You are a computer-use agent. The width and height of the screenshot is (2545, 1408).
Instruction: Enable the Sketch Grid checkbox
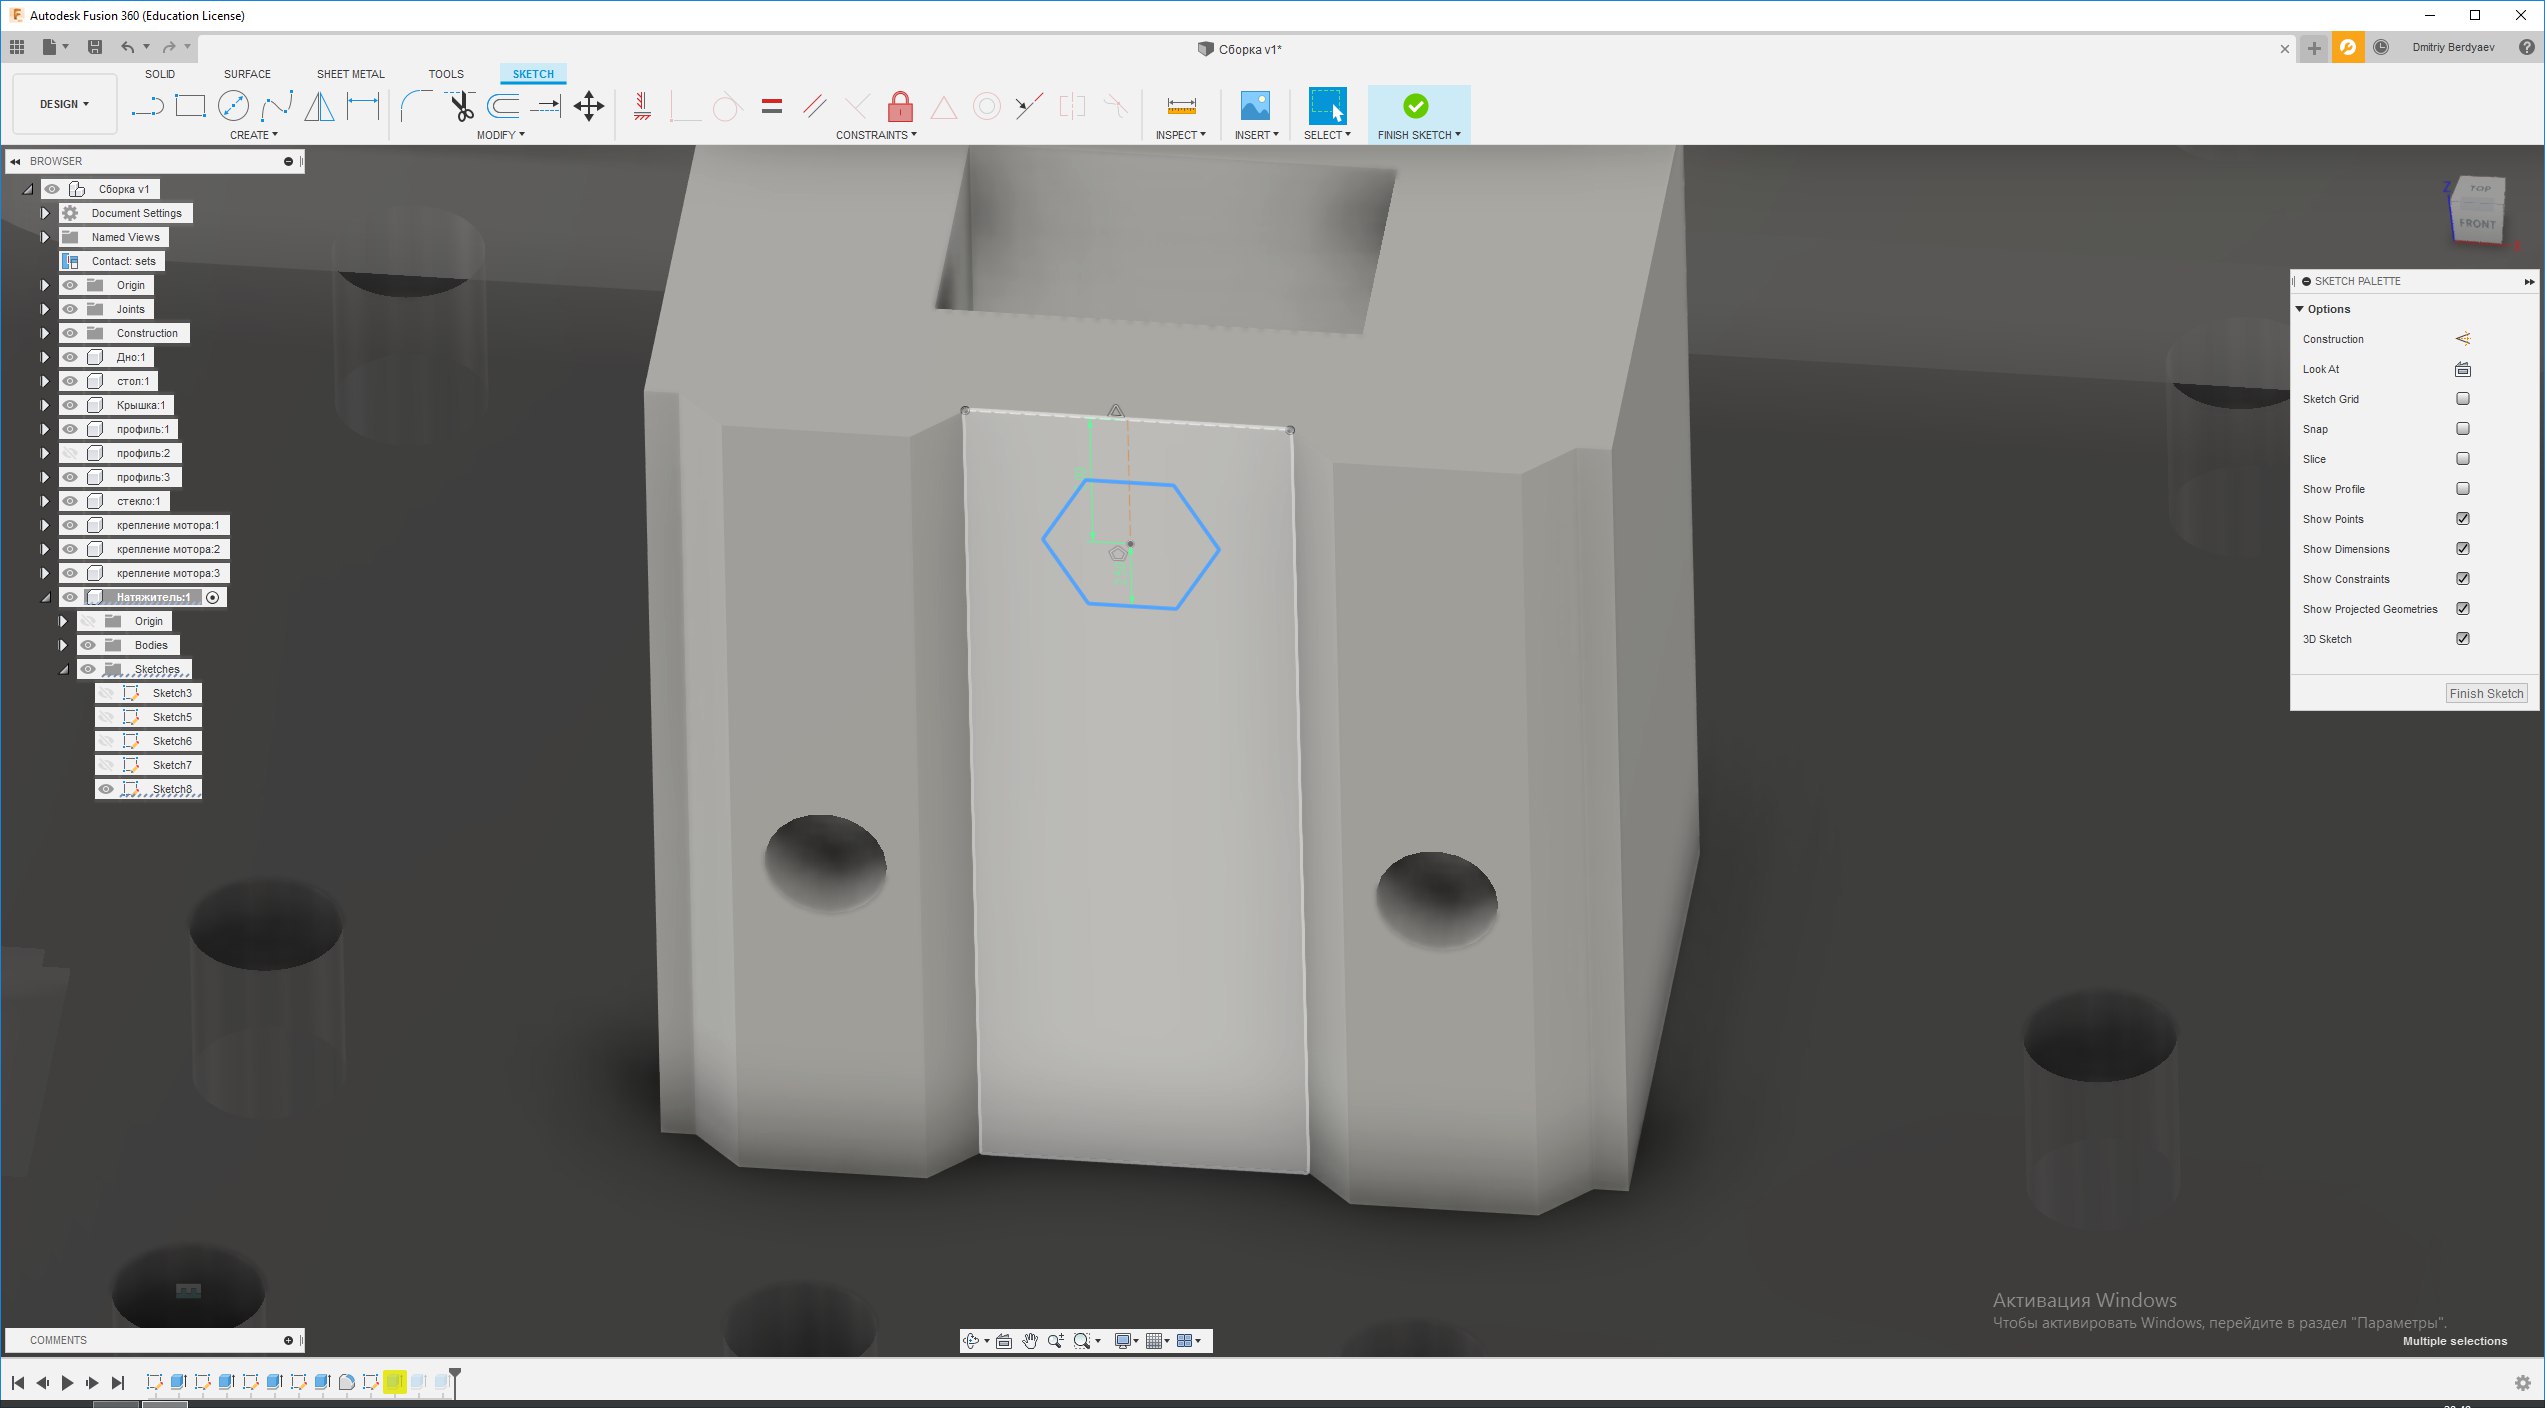2463,399
